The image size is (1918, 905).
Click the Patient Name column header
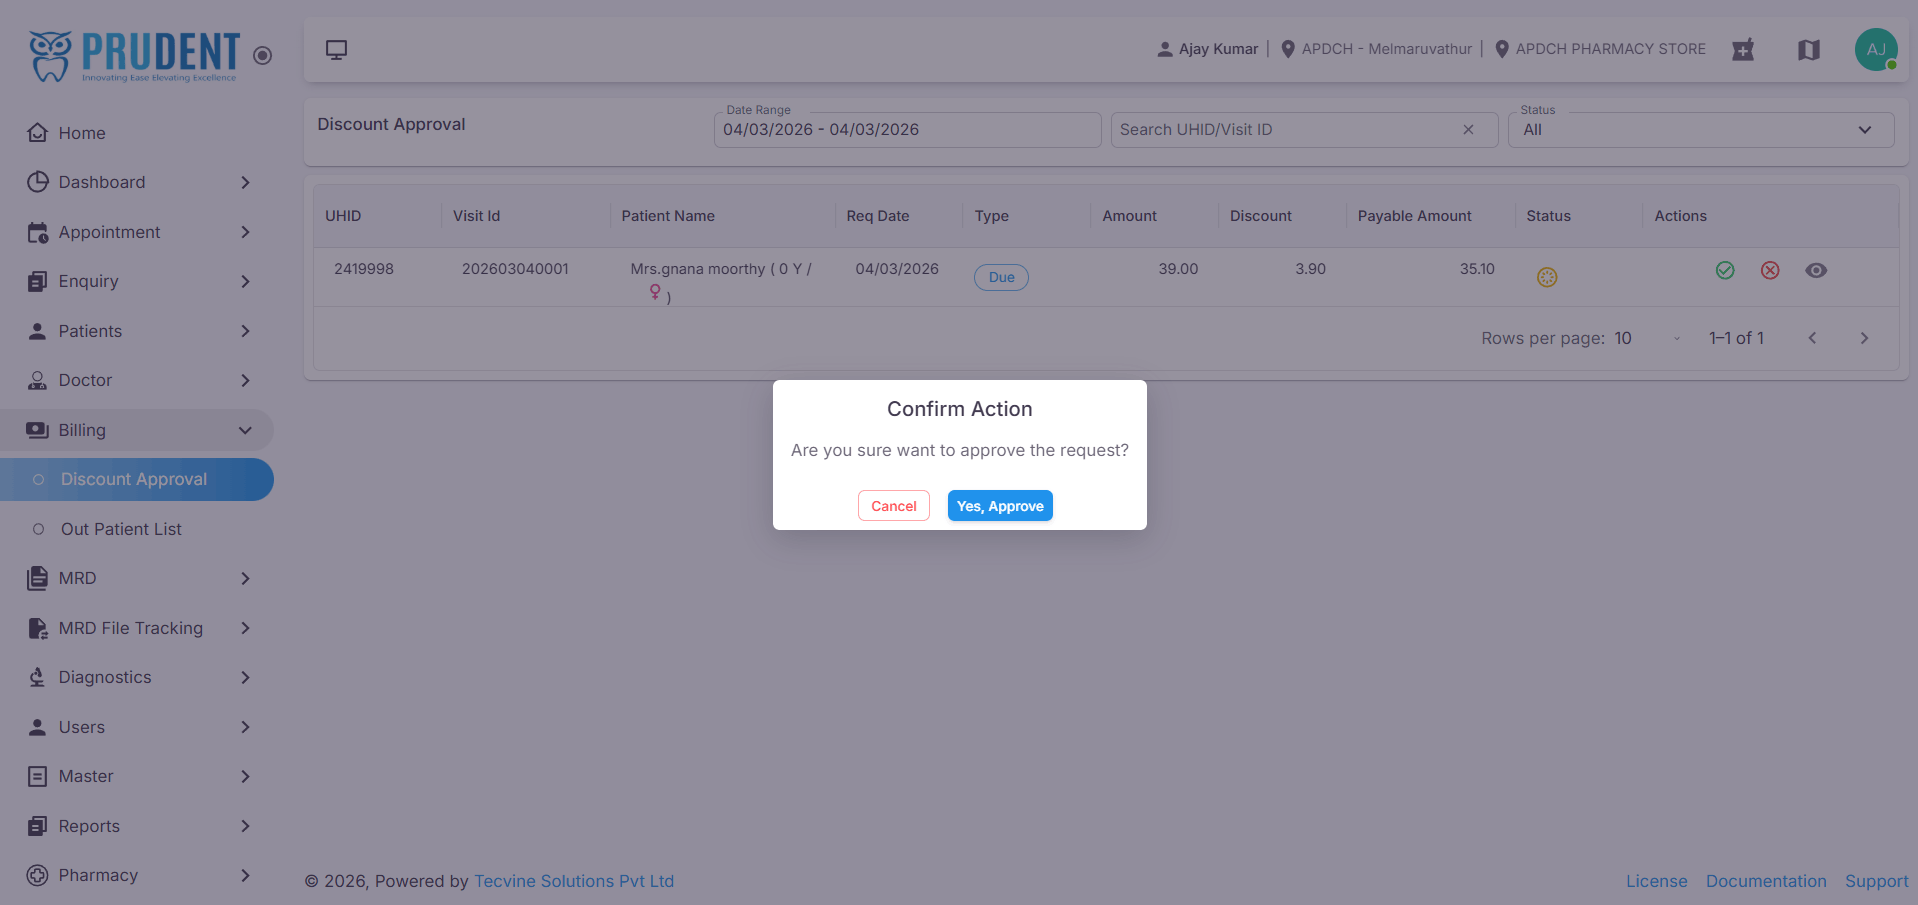668,216
